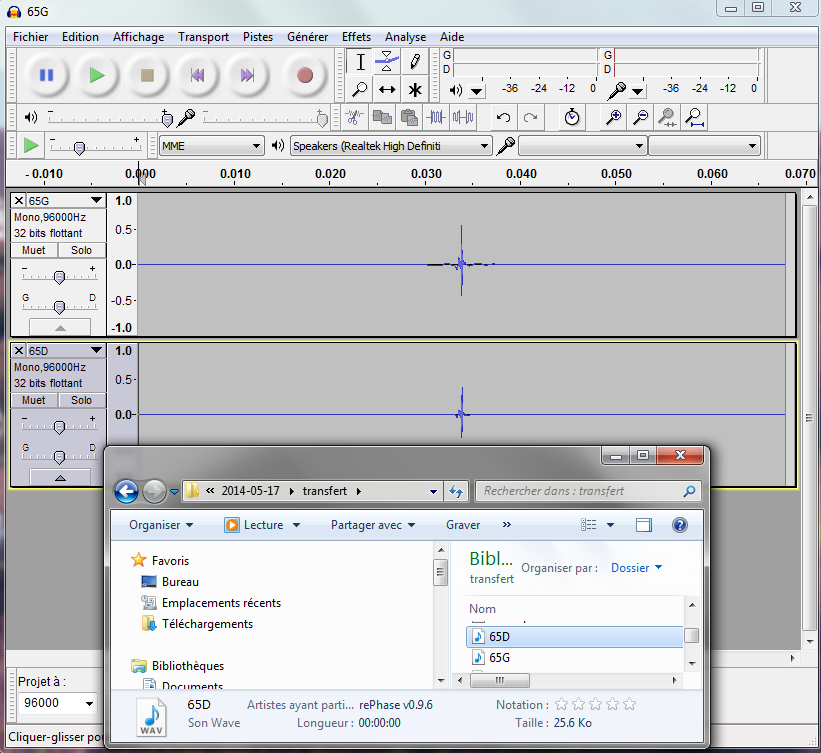Open the Générer menu
821x753 pixels.
(307, 37)
